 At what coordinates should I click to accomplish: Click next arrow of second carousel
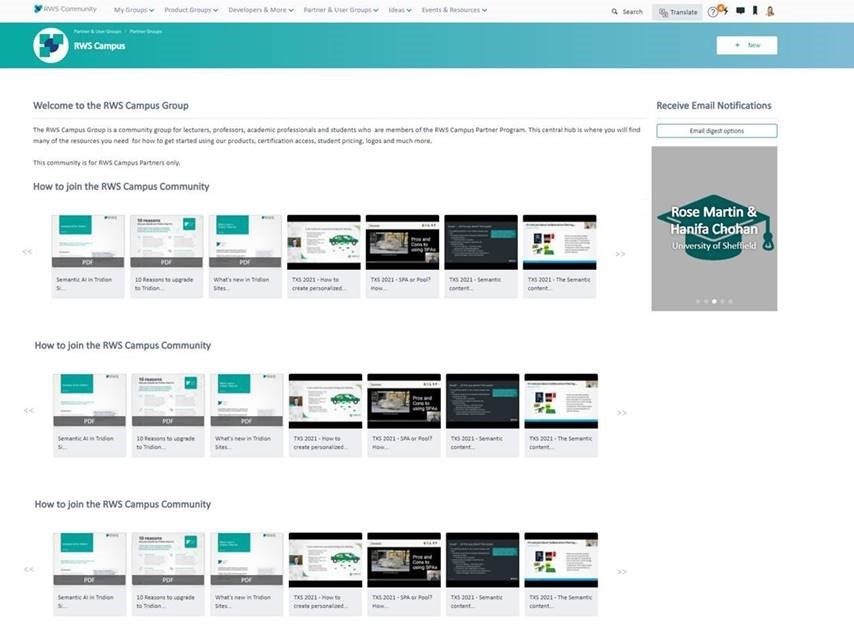[x=621, y=413]
